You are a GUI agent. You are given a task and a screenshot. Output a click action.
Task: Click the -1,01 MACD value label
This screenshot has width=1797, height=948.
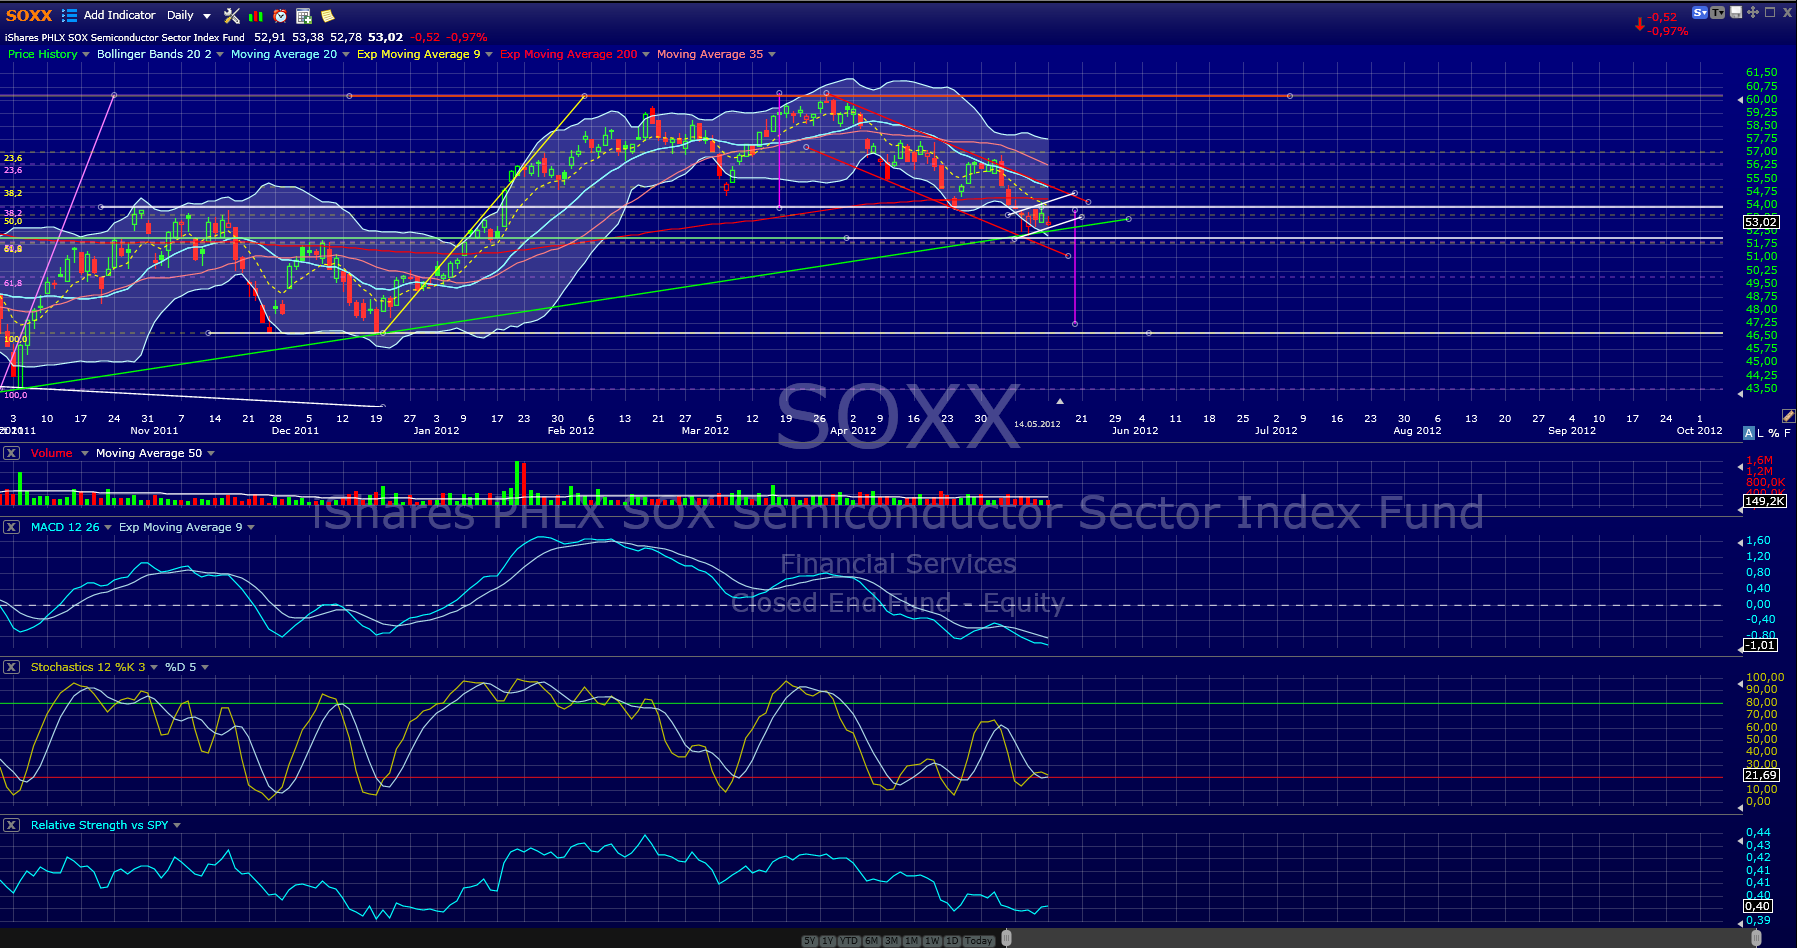pyautogui.click(x=1761, y=645)
